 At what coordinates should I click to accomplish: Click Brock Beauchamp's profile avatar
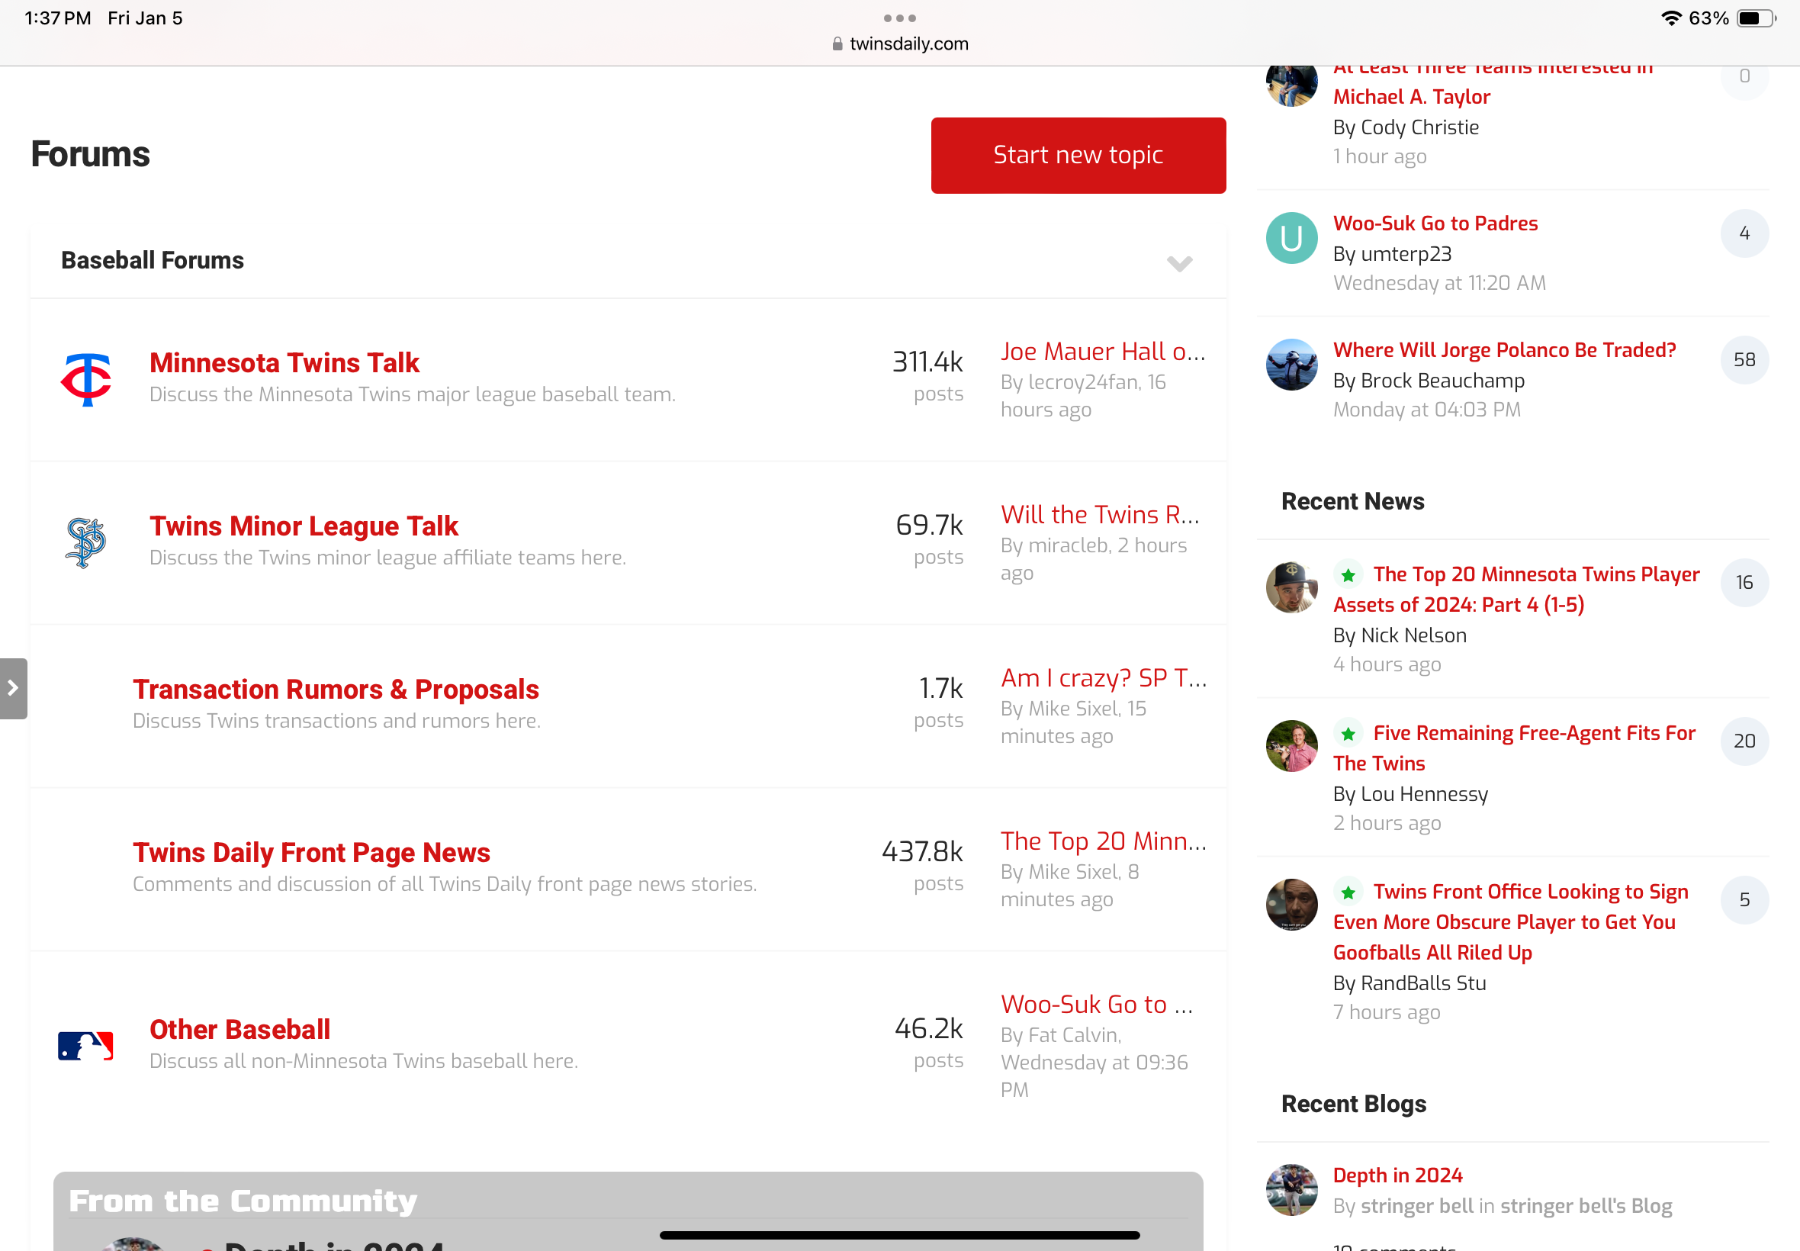[x=1291, y=364]
